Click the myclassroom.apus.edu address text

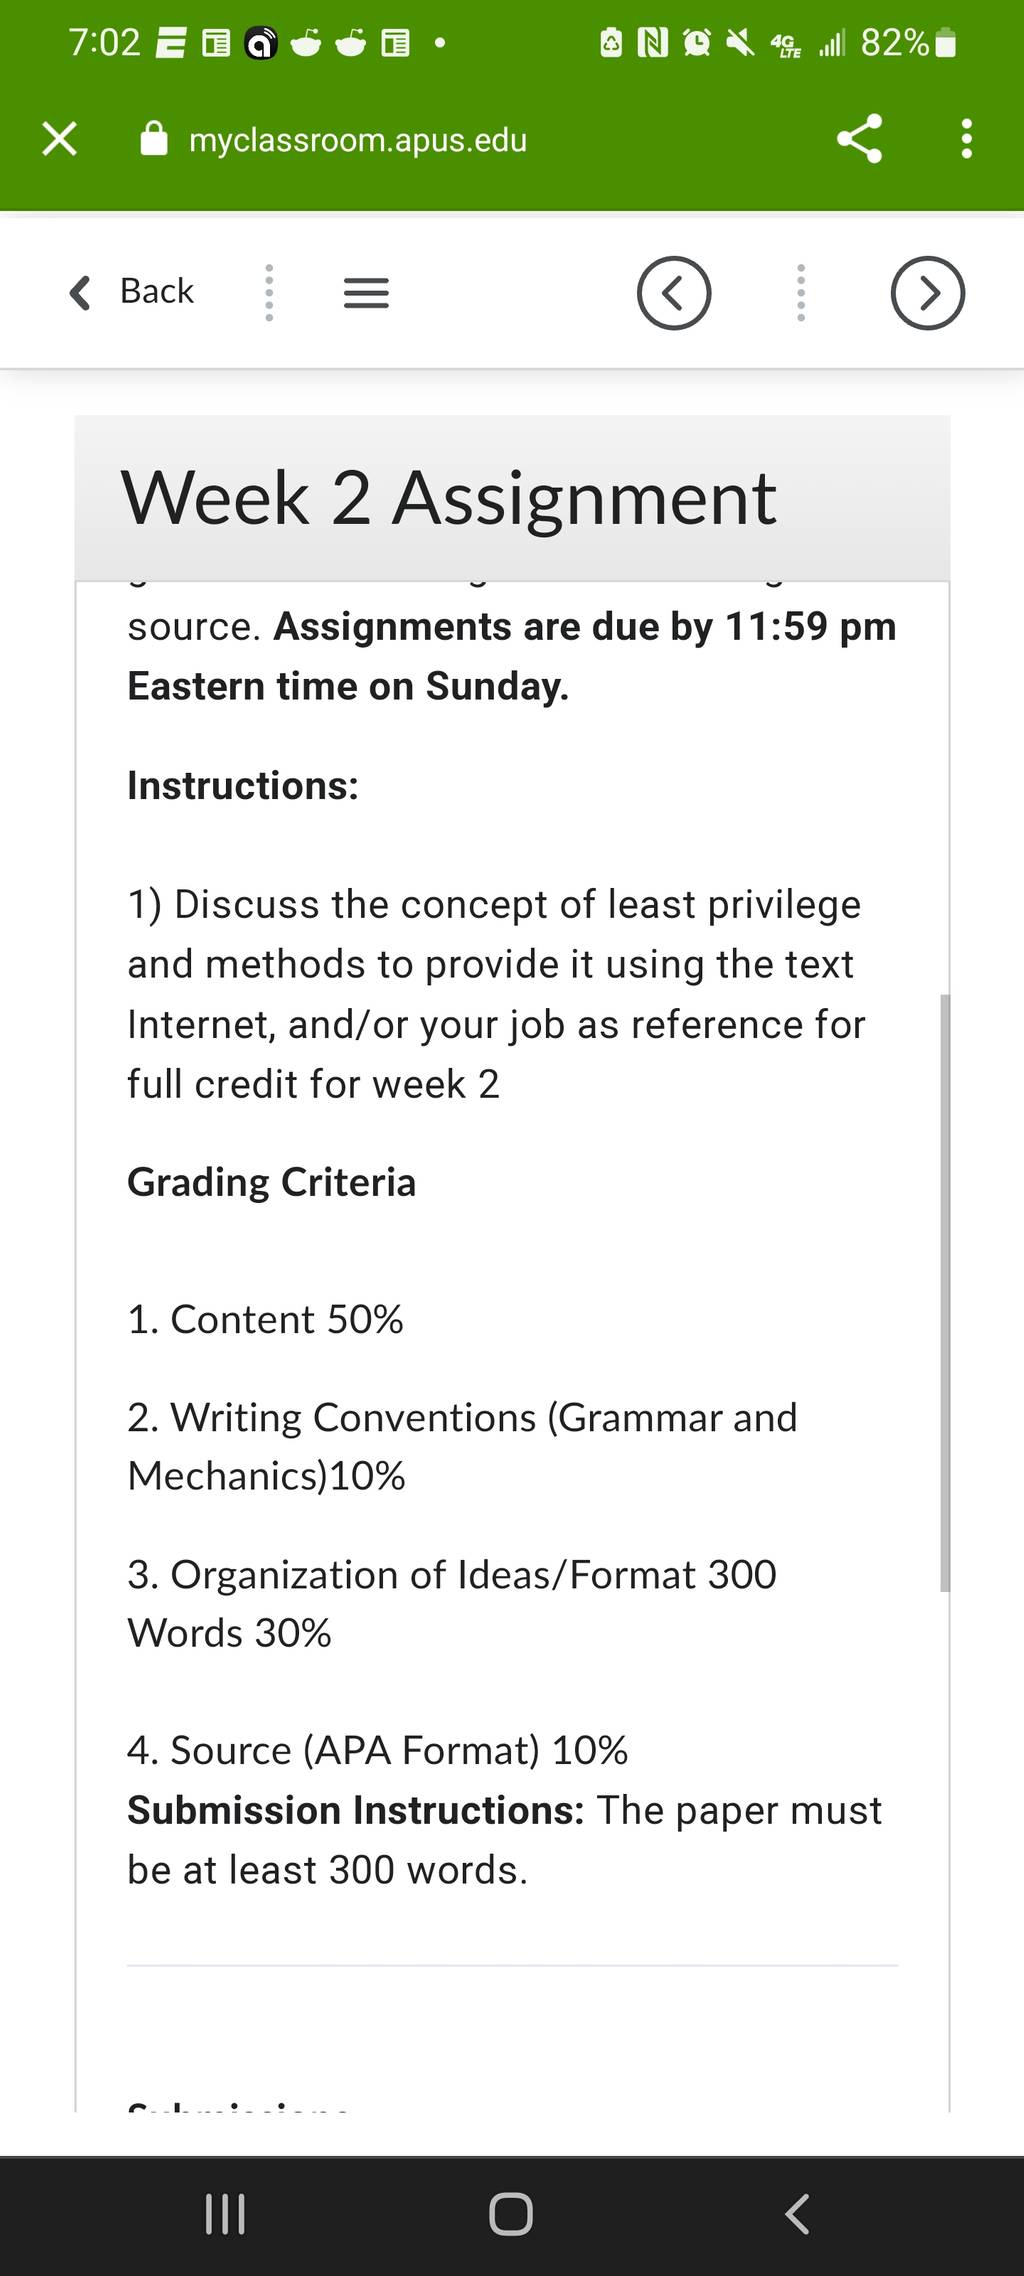pyautogui.click(x=358, y=140)
